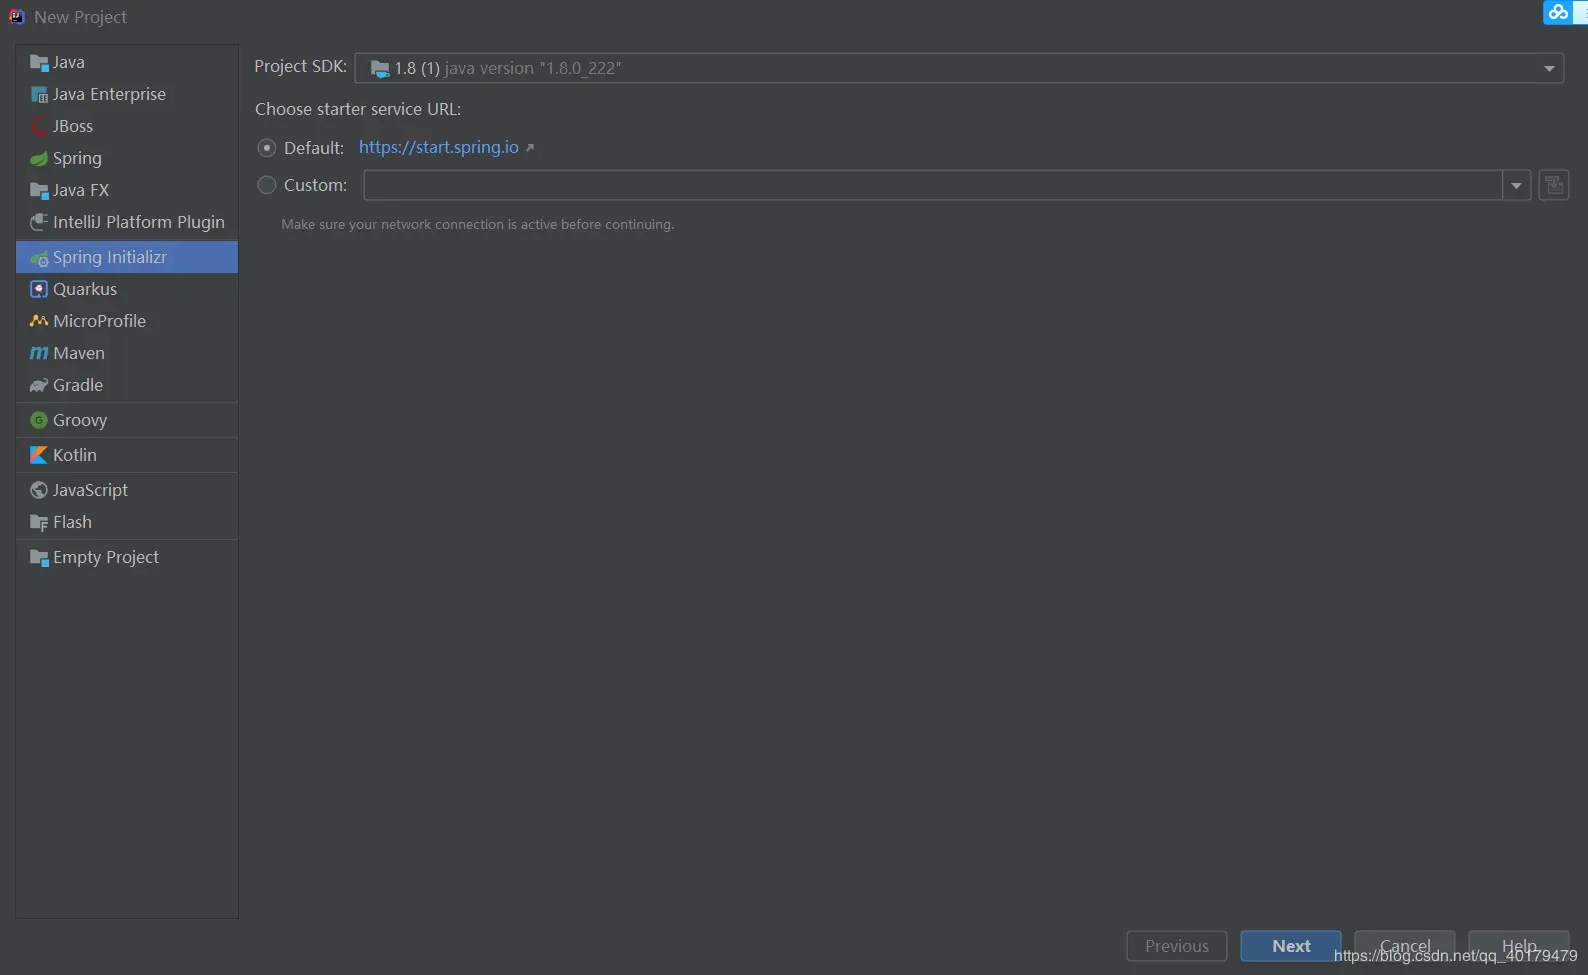Select the Empty Project icon

pos(39,558)
